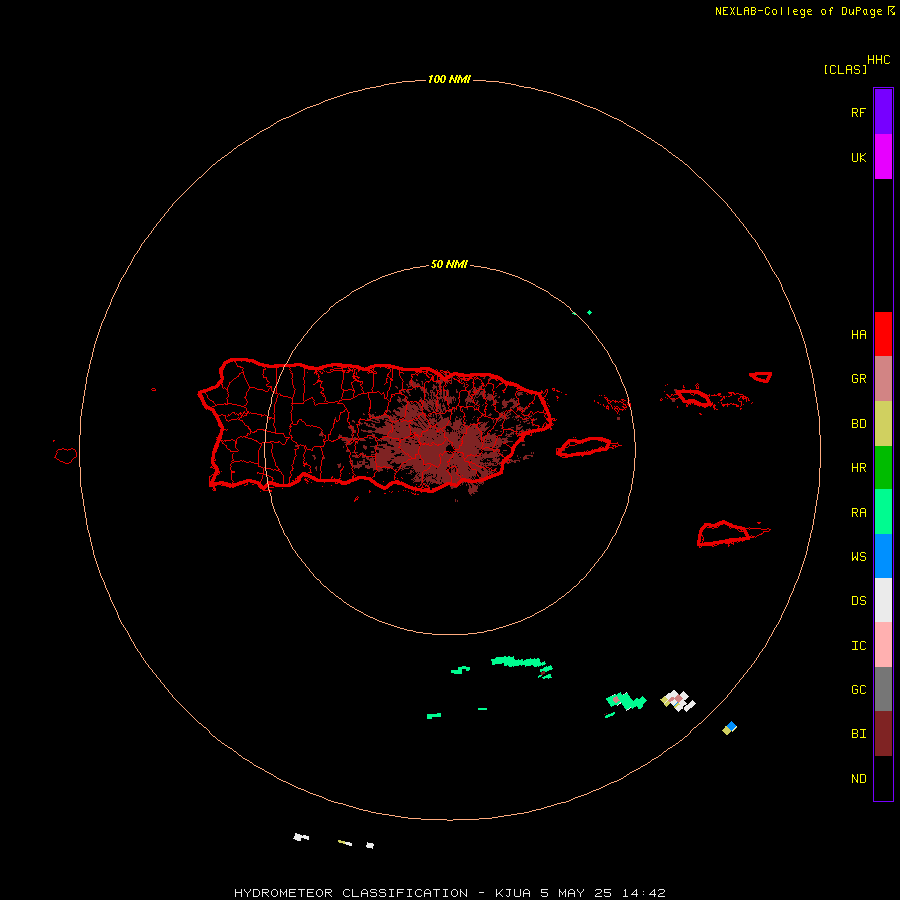Click the ND legend label

(858, 779)
